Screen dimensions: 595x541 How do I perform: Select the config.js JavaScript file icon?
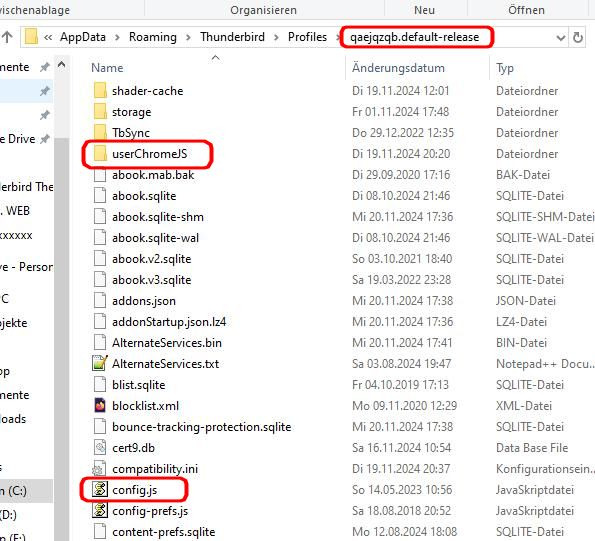tap(100, 489)
